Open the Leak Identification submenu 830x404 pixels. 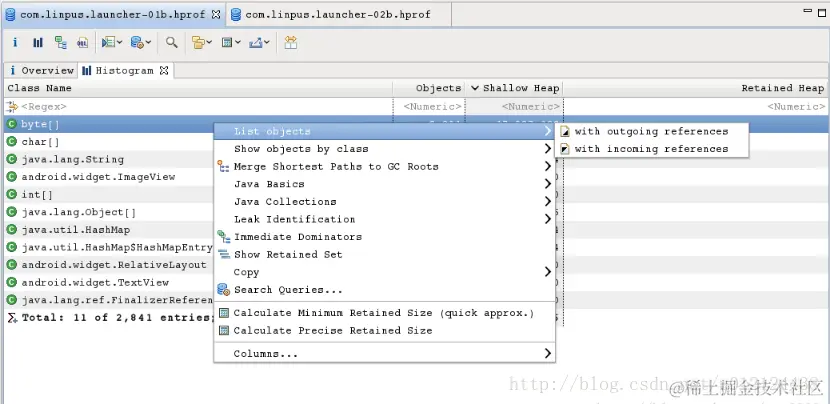click(384, 219)
